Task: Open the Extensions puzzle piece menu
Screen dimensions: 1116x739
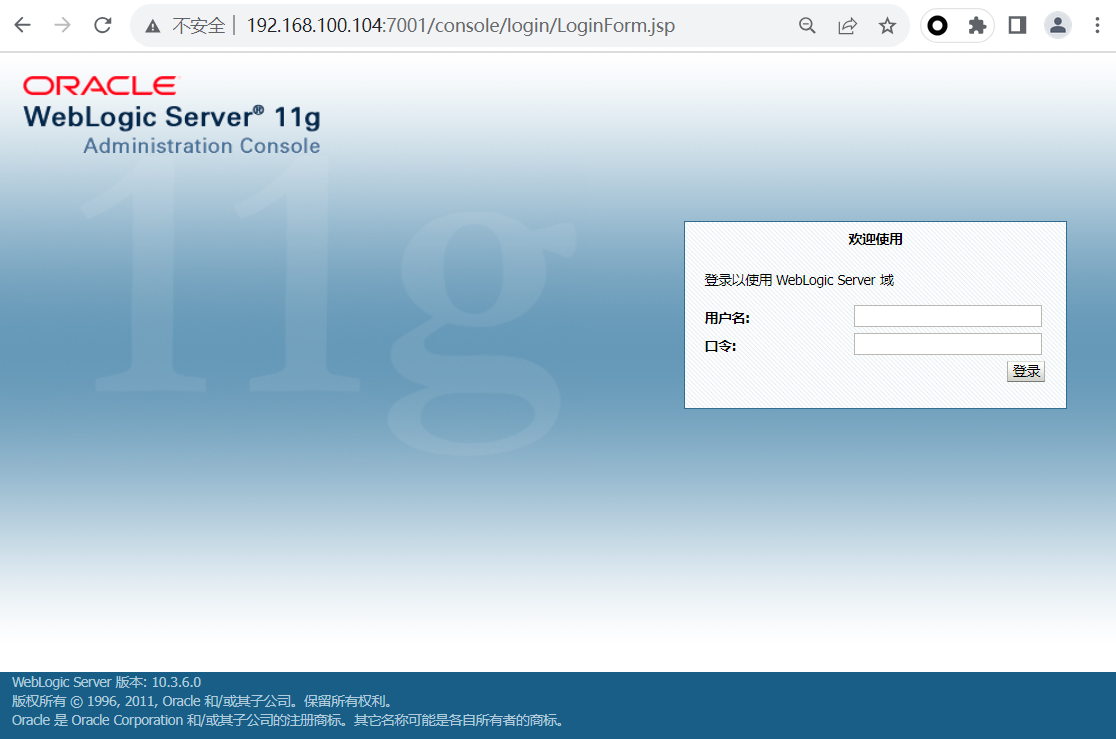Action: click(x=977, y=26)
